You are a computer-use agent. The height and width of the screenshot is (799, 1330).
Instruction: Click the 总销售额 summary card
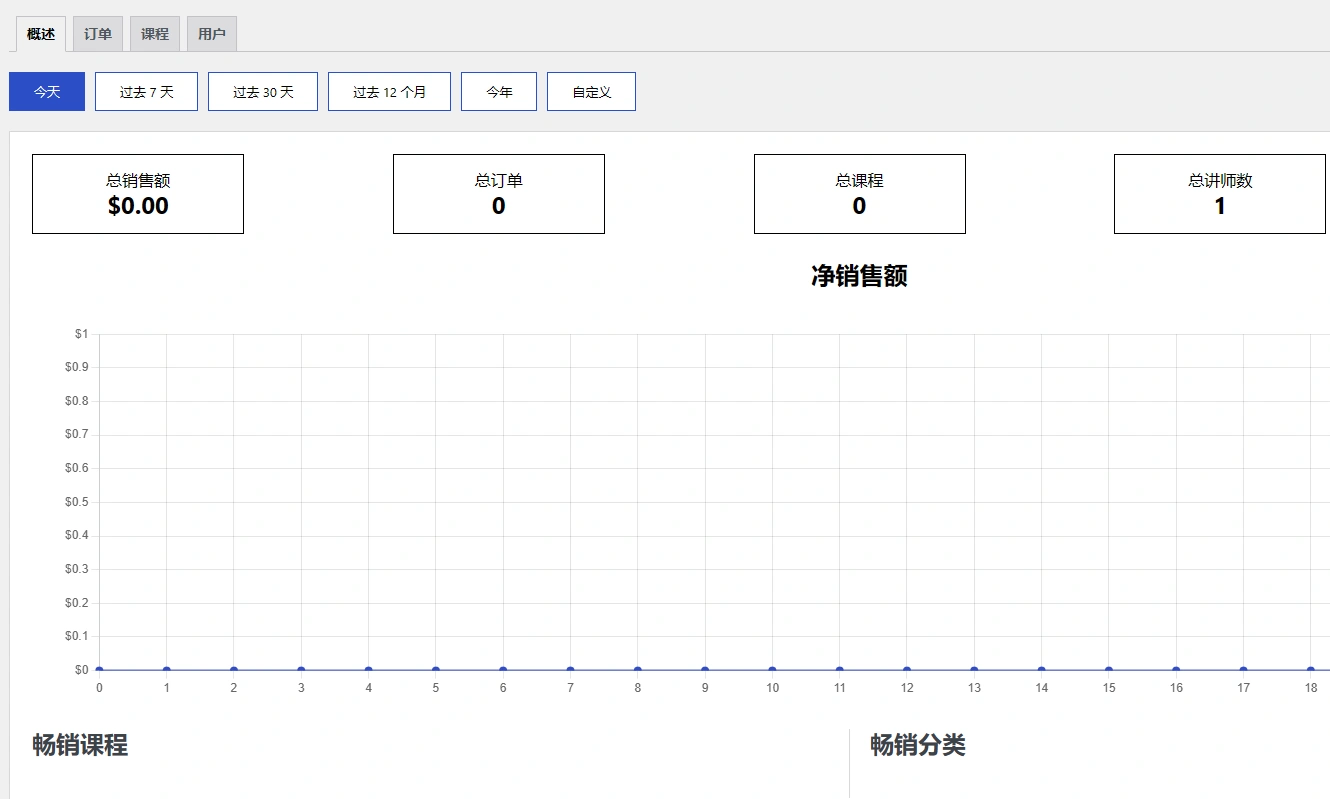tap(137, 194)
